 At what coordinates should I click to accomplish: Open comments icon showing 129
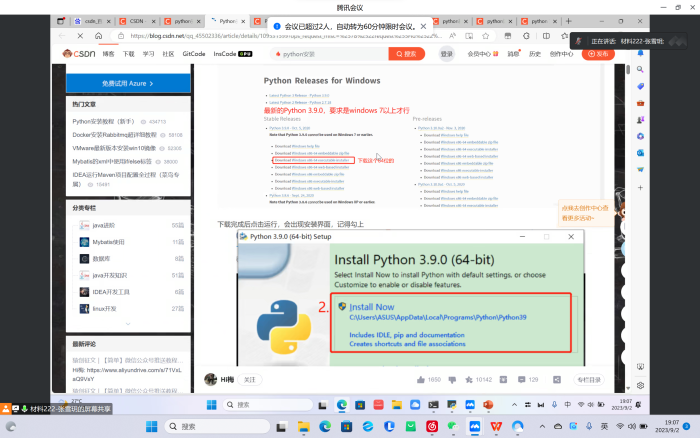[x=521, y=380]
